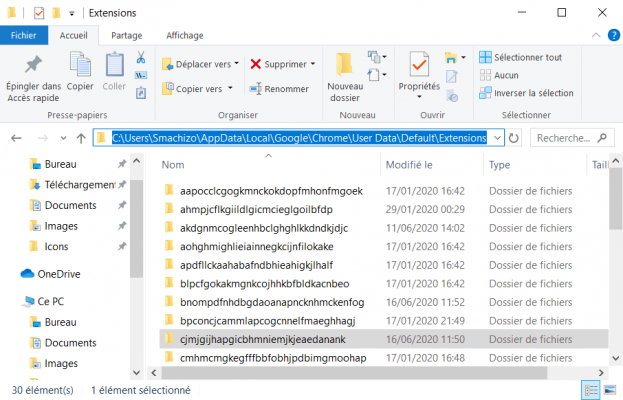Switch to large icons view in status bar
The width and height of the screenshot is (623, 400).
pyautogui.click(x=610, y=390)
